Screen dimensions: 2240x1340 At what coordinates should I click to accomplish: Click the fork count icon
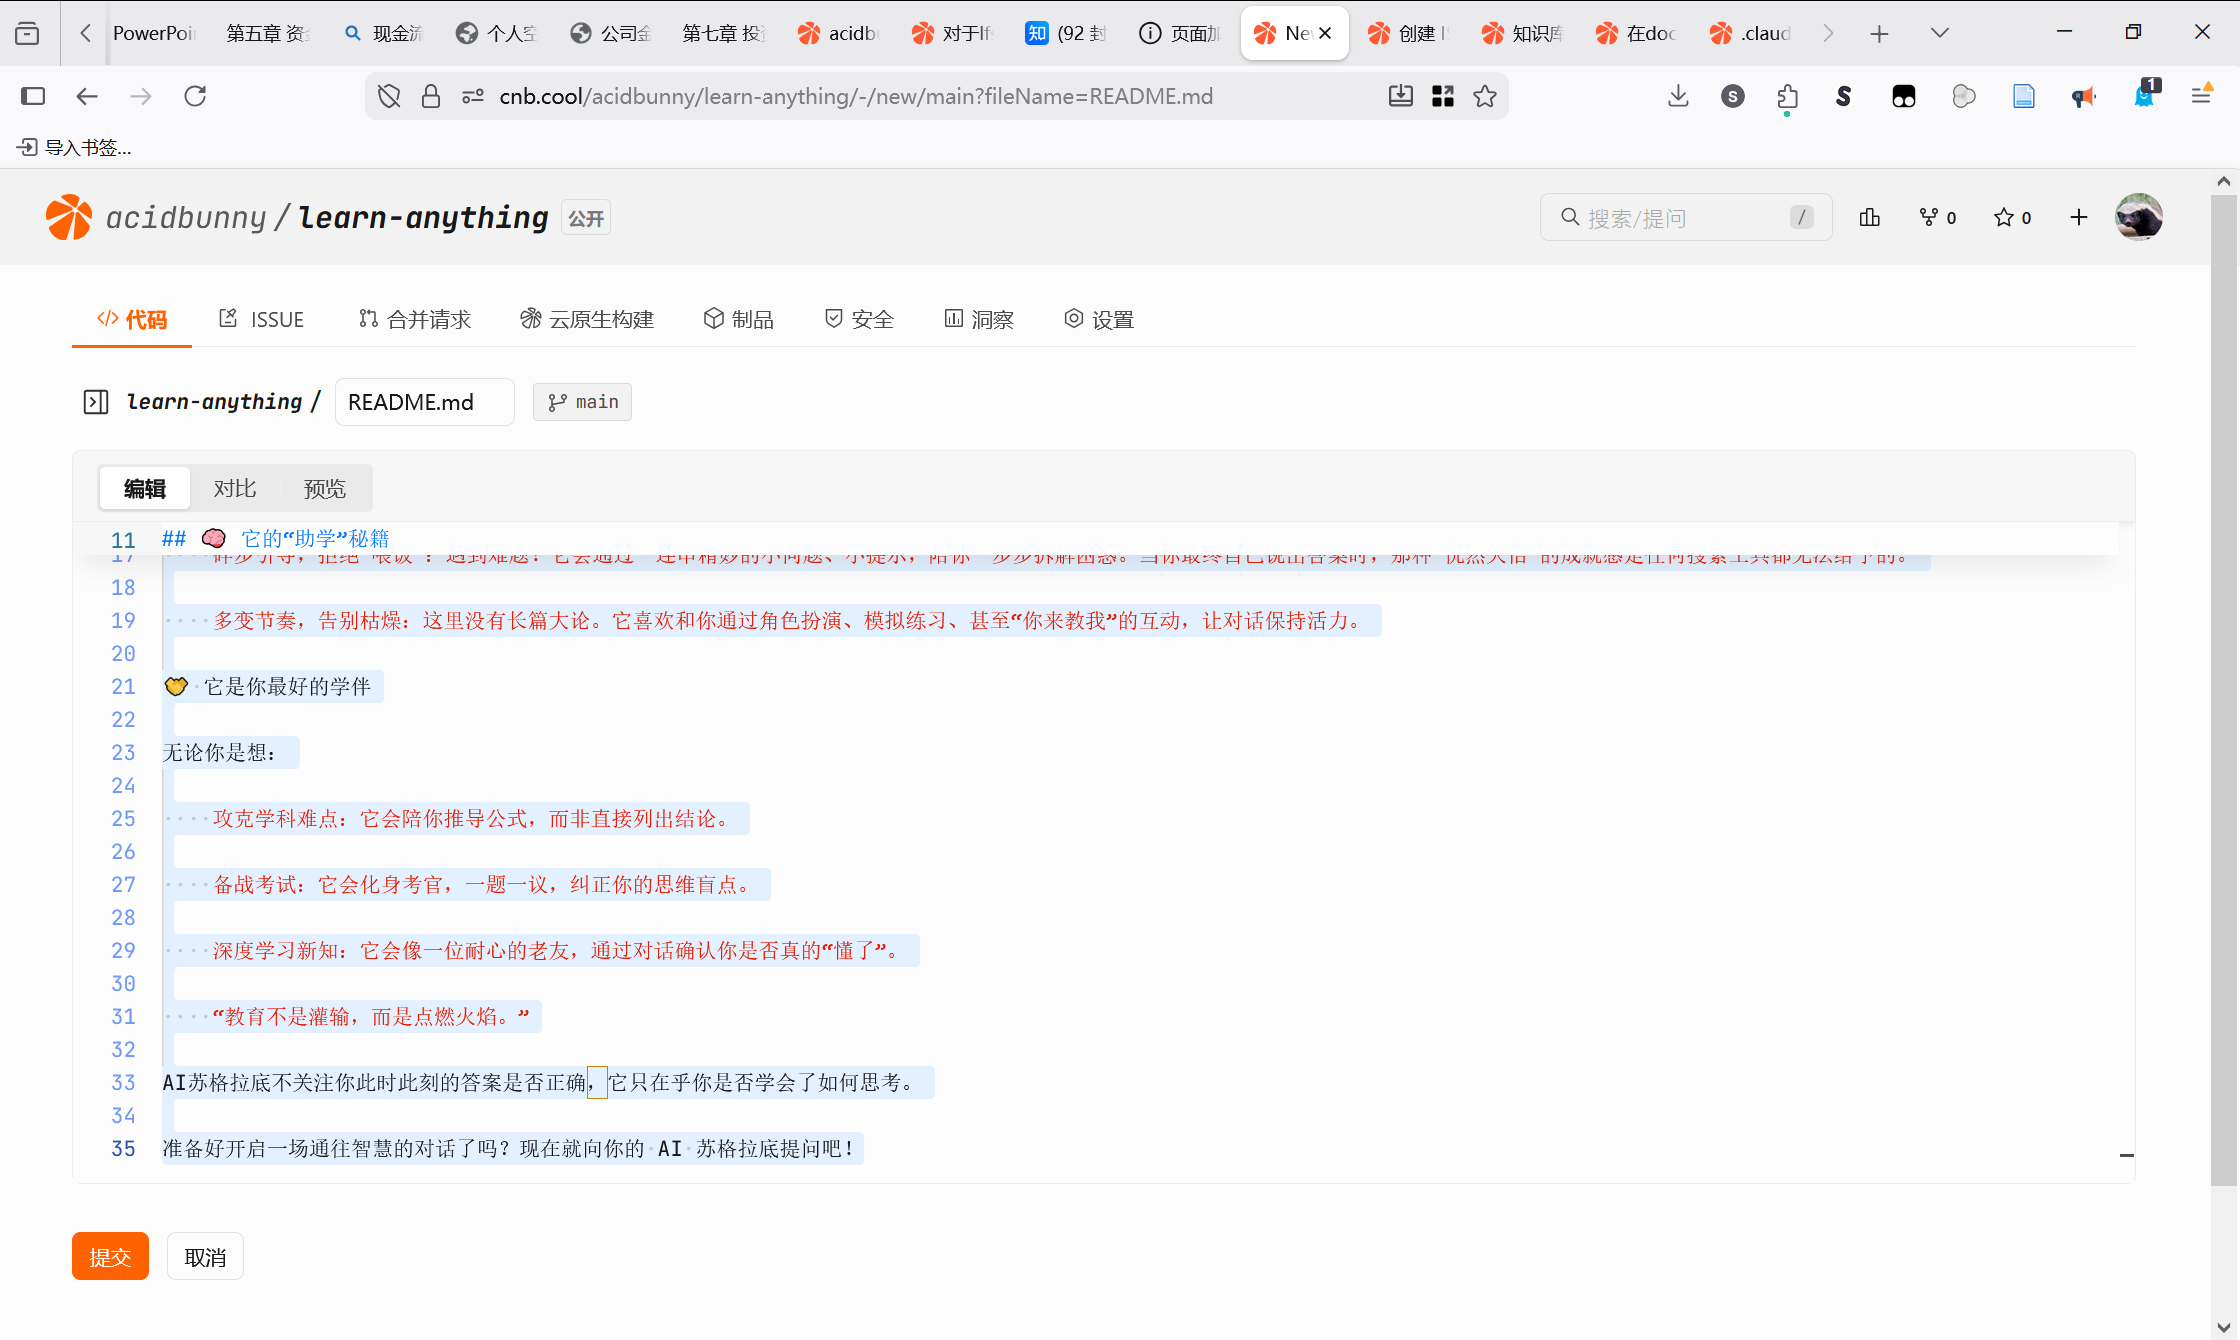click(1928, 217)
